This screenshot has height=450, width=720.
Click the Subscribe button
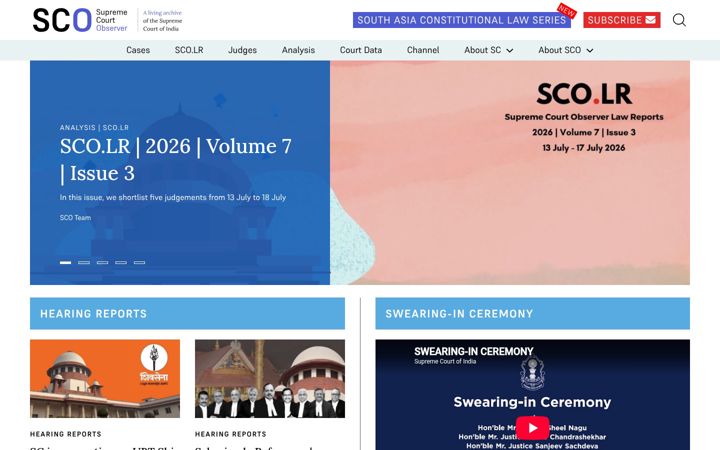click(622, 20)
